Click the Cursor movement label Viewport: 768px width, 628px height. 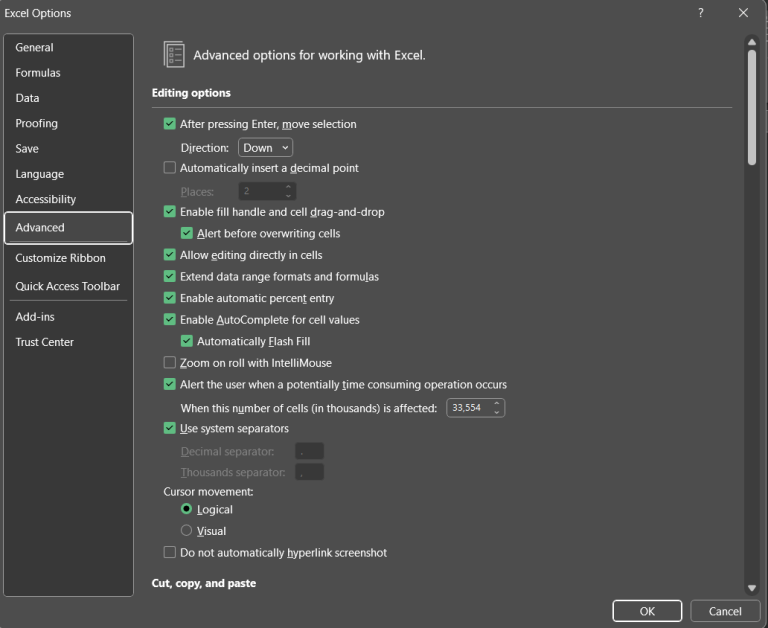(x=208, y=492)
